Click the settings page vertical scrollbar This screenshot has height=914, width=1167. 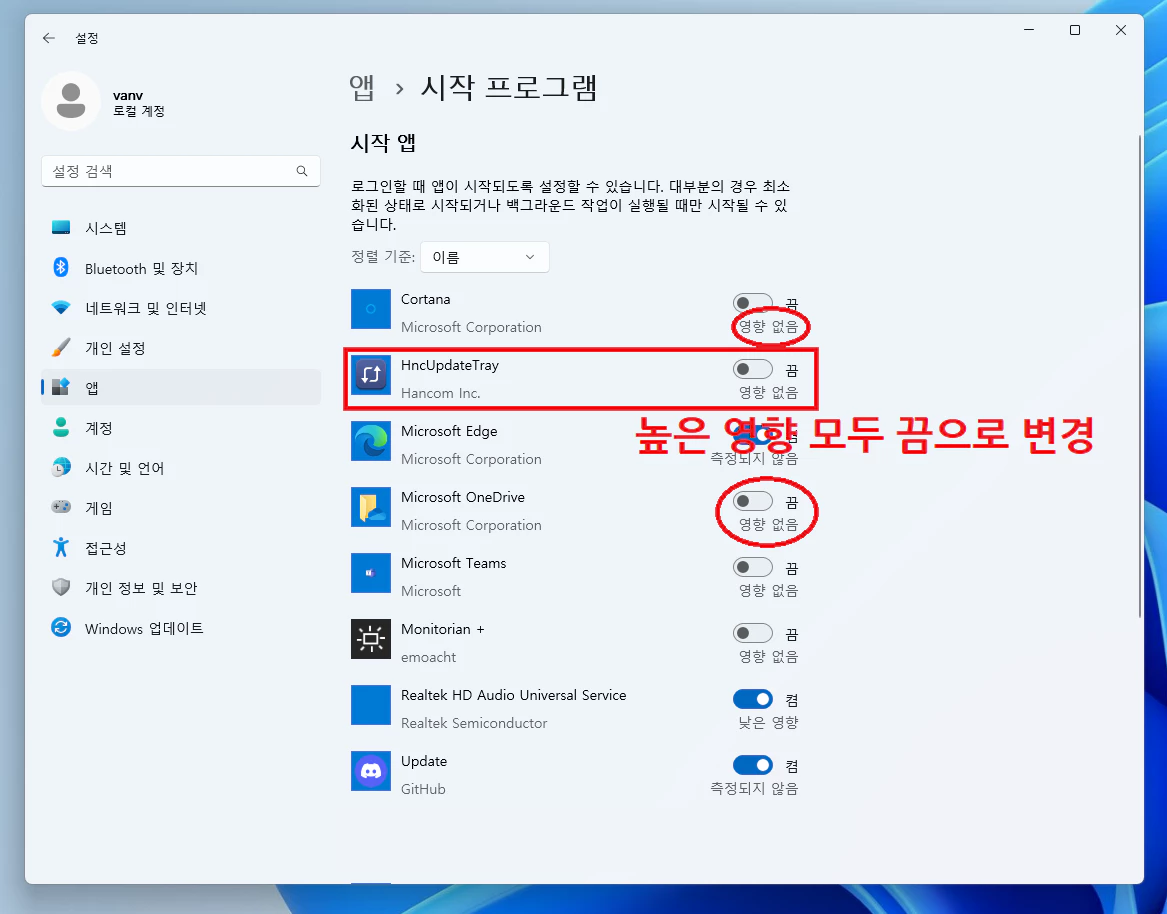1139,376
